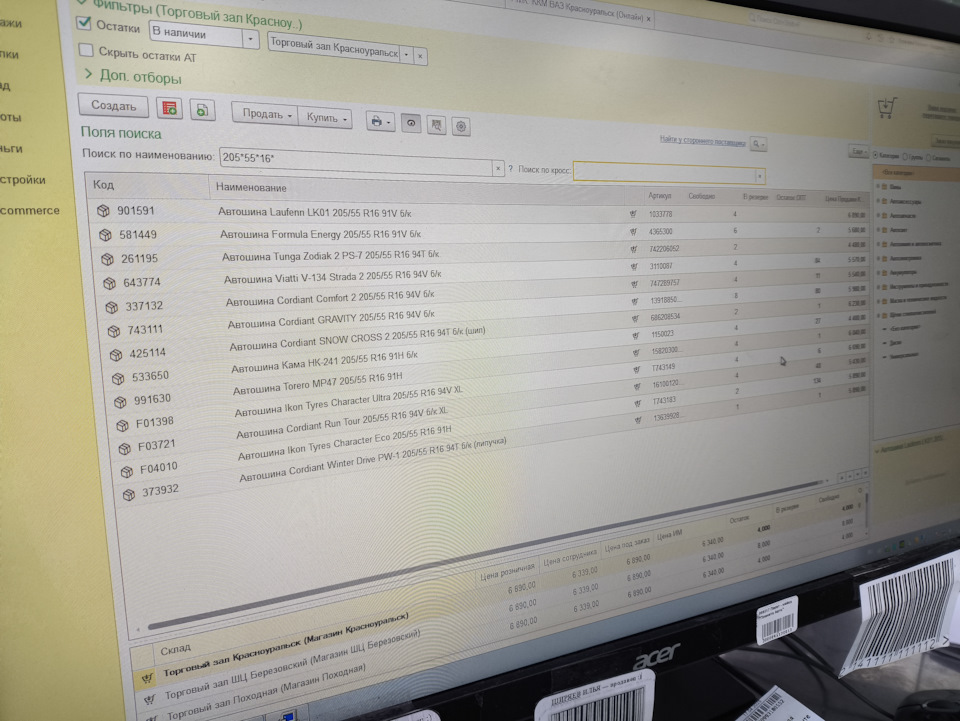Select the Группы radio button
The image size is (960, 721).
(x=906, y=157)
